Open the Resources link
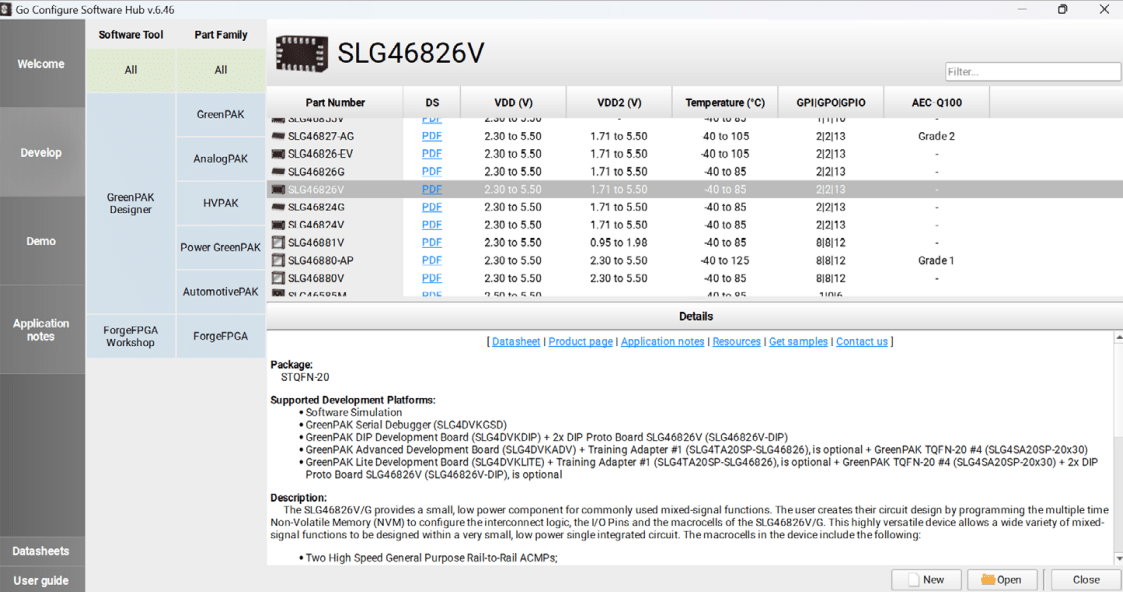1123x592 pixels. [x=736, y=341]
